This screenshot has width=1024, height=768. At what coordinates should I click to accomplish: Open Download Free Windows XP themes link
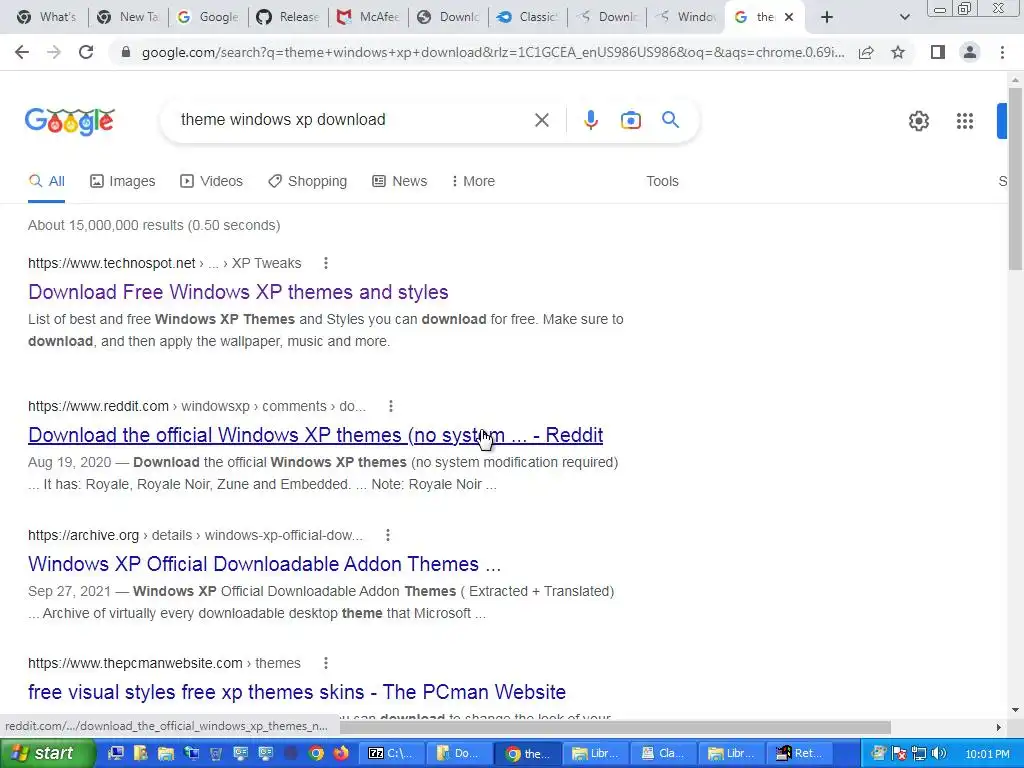(x=238, y=292)
